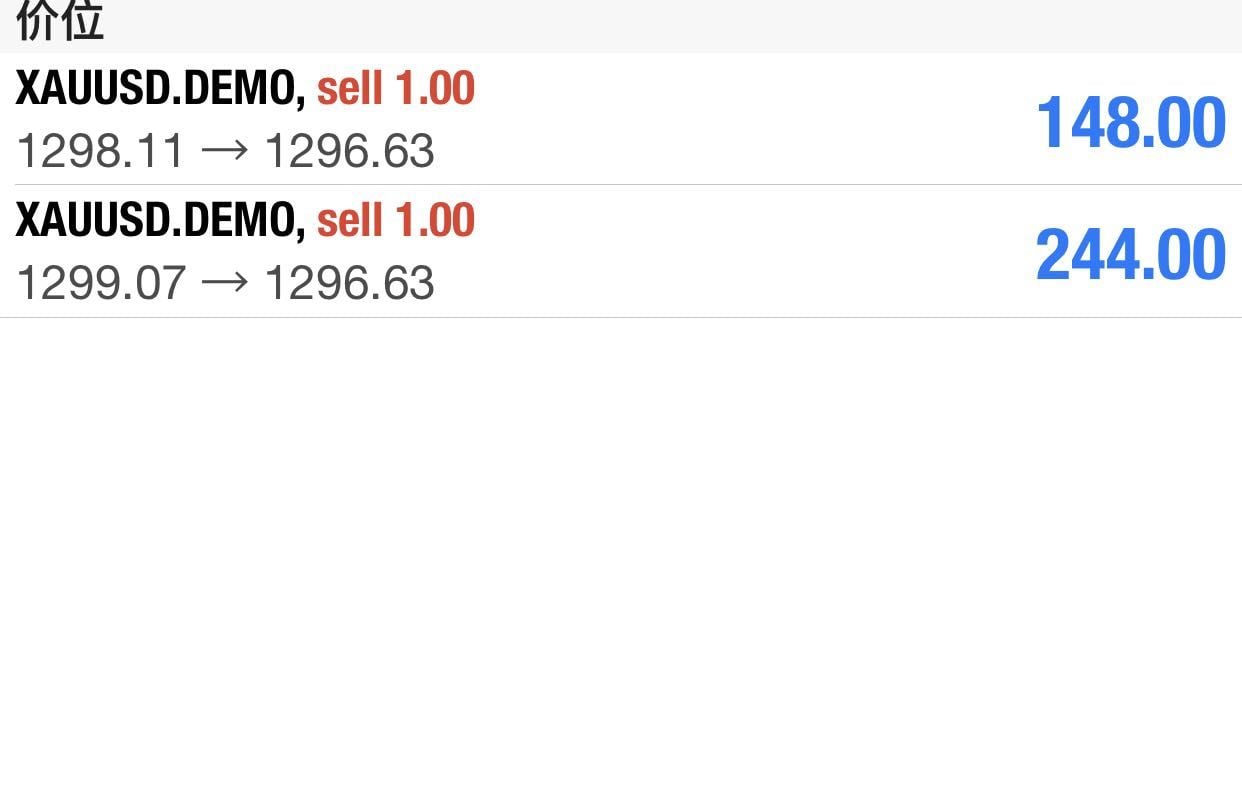Click sell 1.00 label in the 244.00 position
The image size is (1242, 810).
pyautogui.click(x=396, y=221)
